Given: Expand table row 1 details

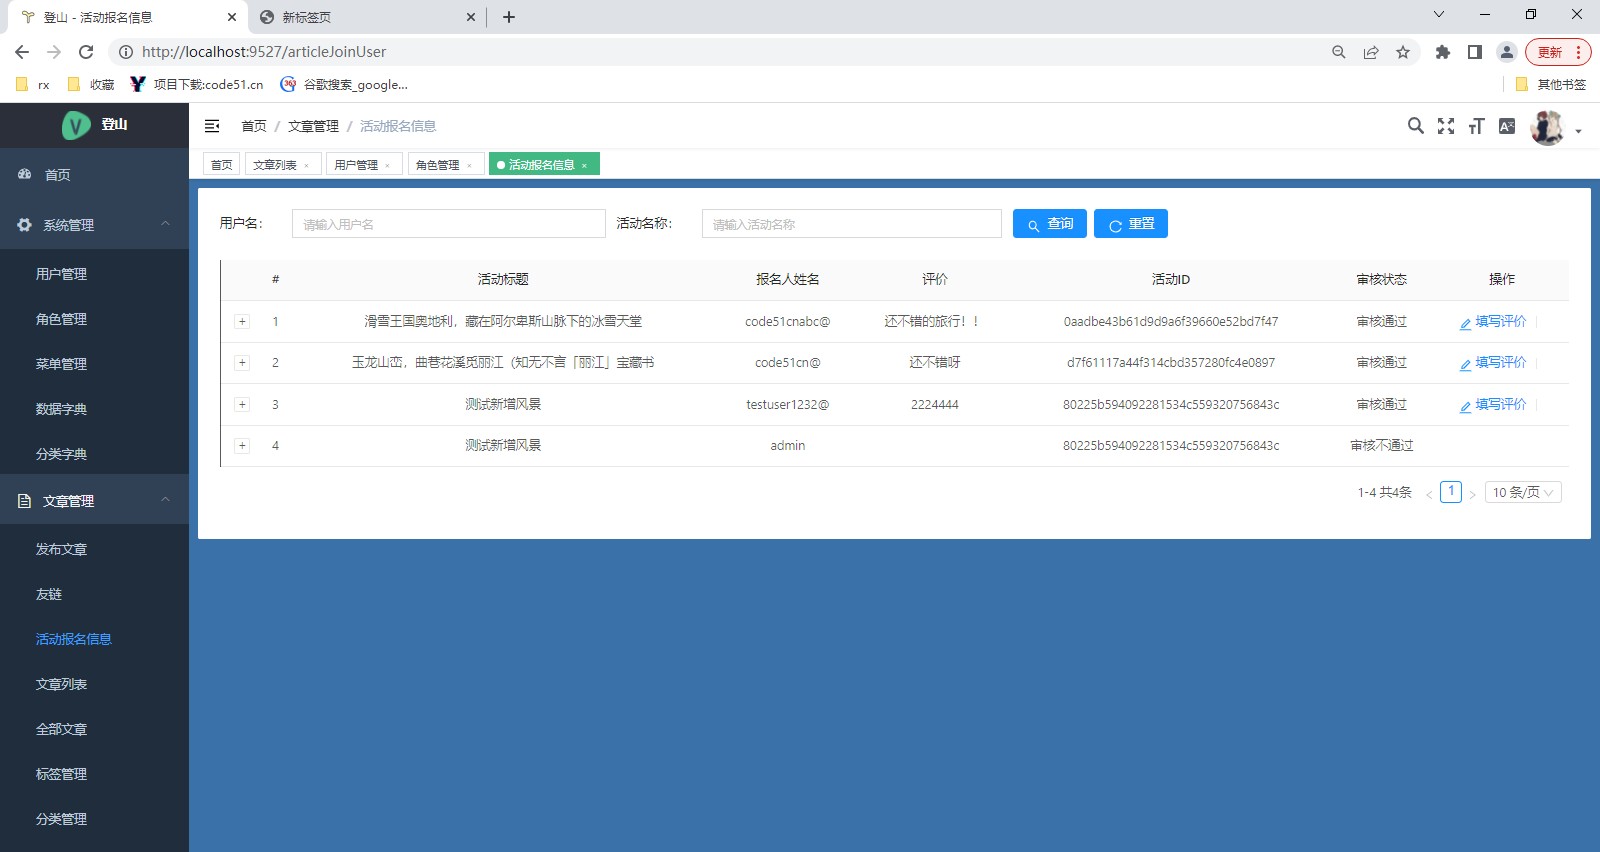Looking at the screenshot, I should (242, 322).
